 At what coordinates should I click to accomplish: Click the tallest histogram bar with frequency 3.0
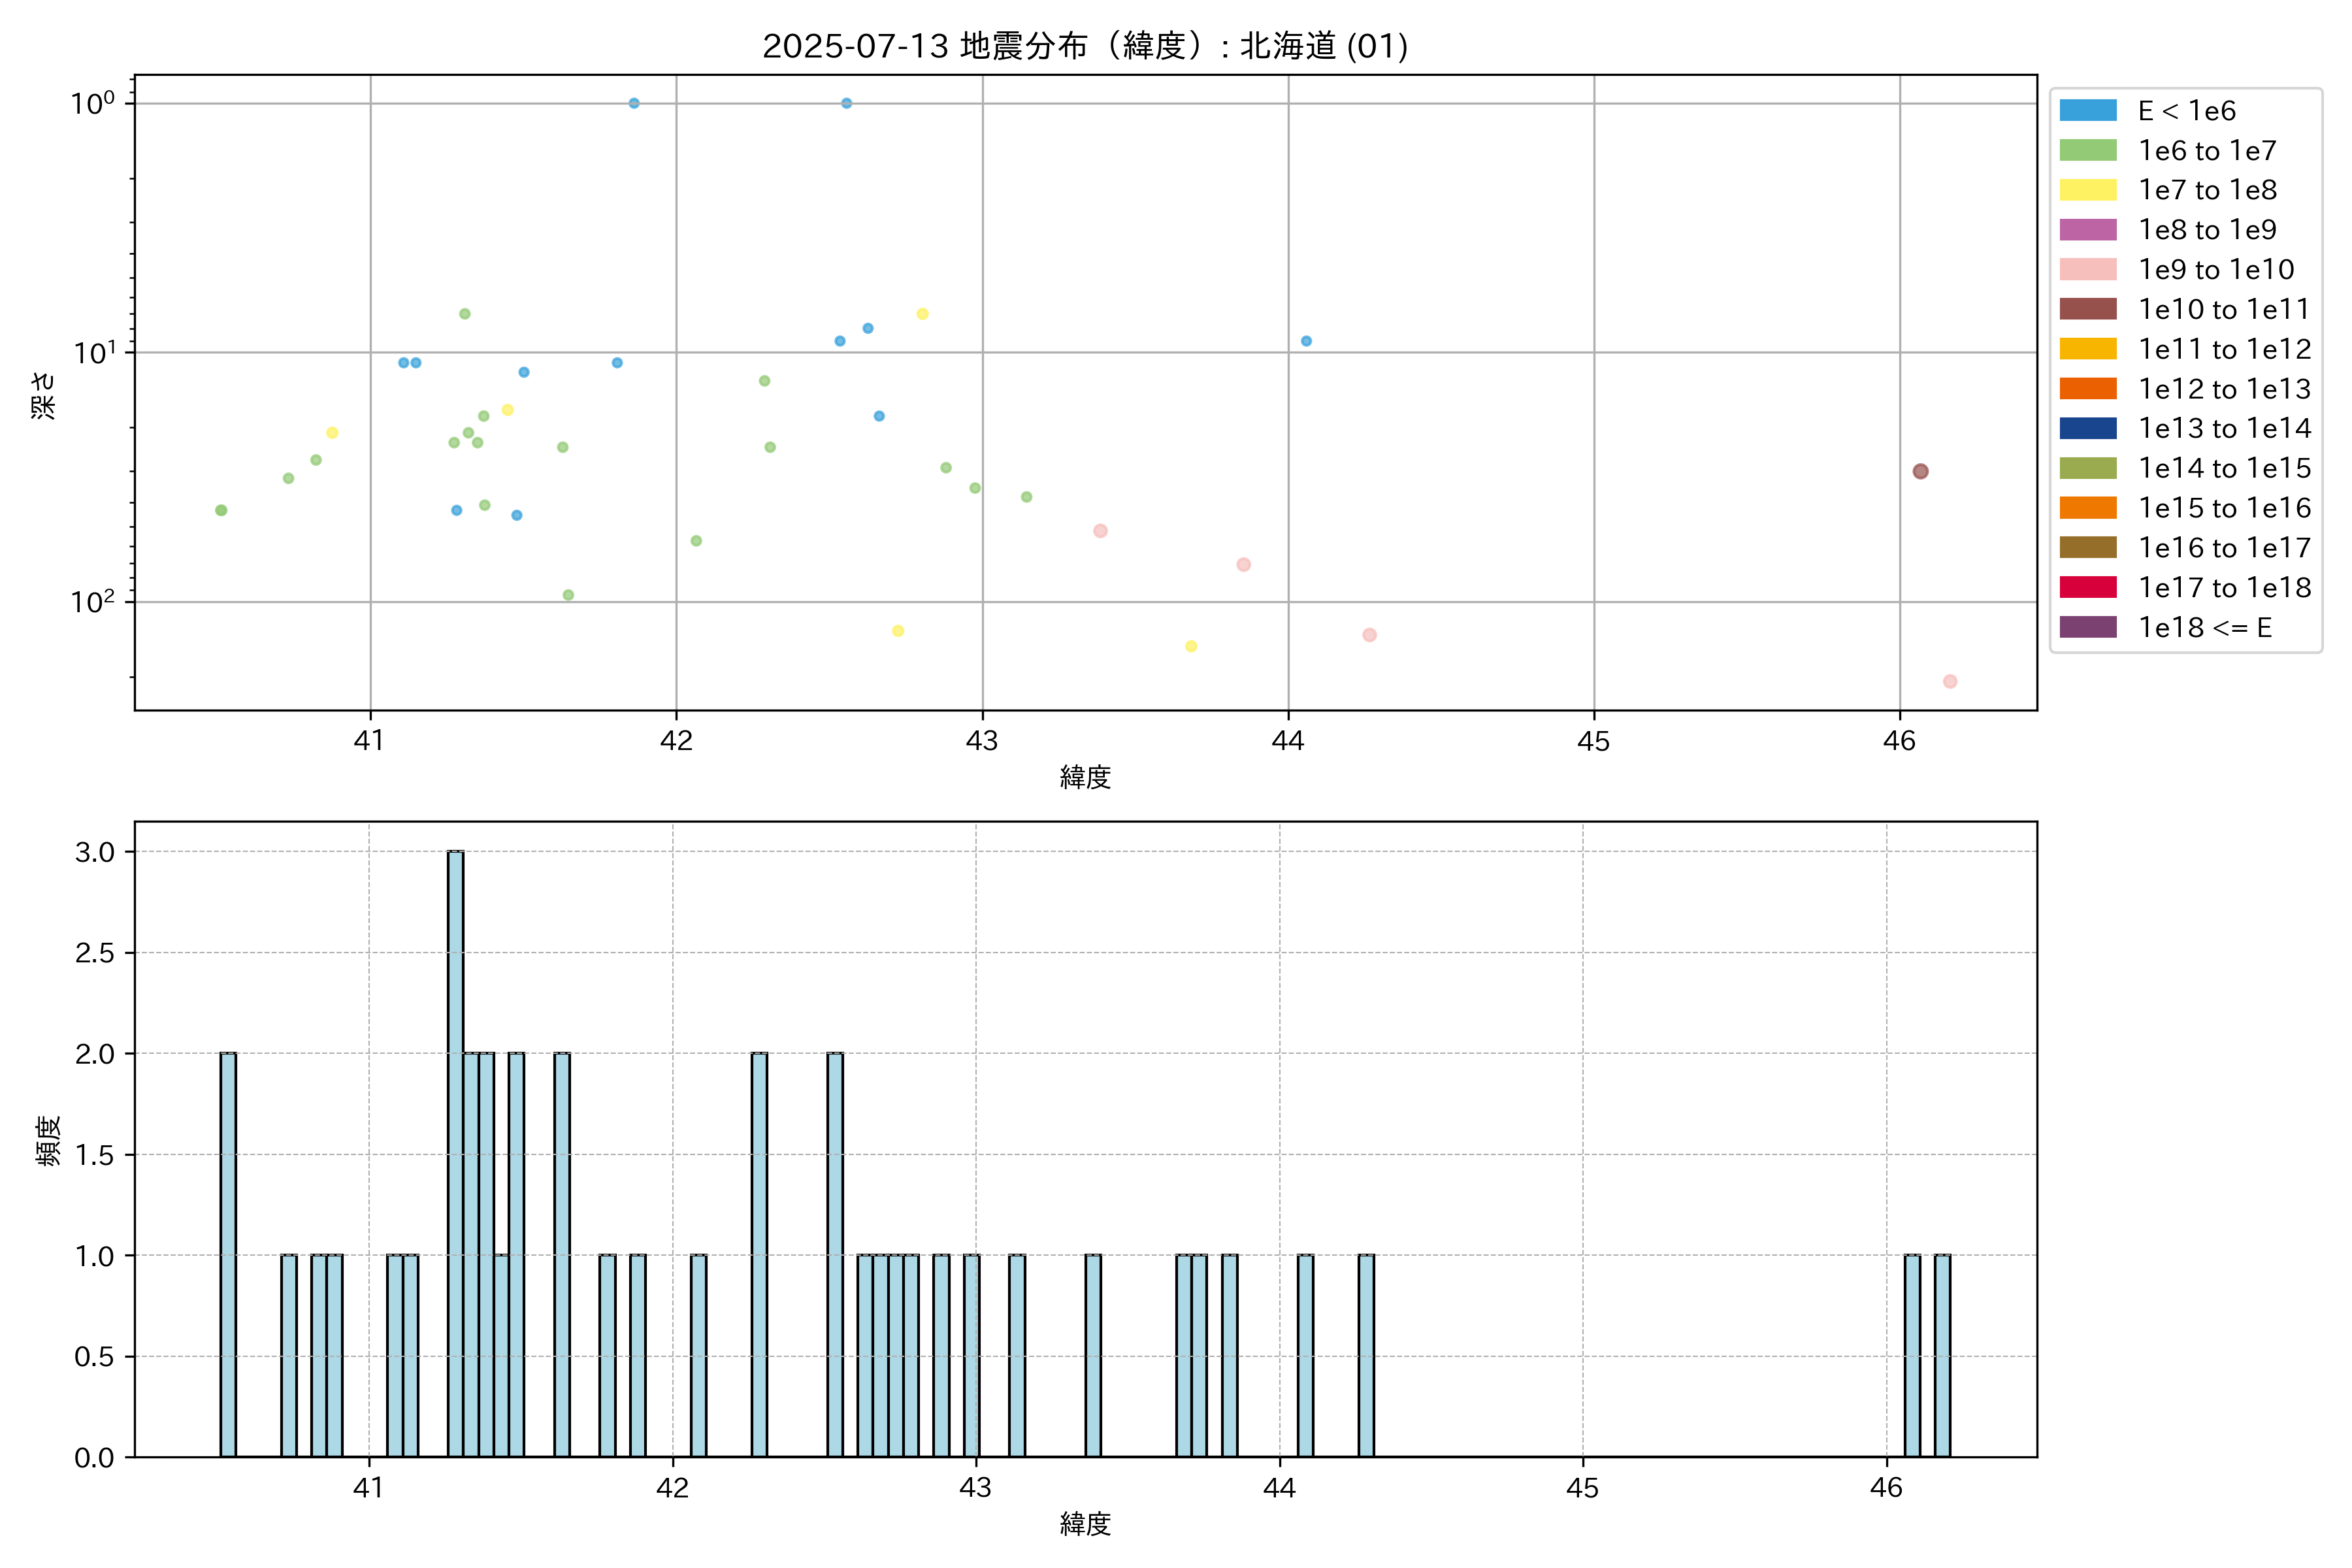tap(456, 1150)
